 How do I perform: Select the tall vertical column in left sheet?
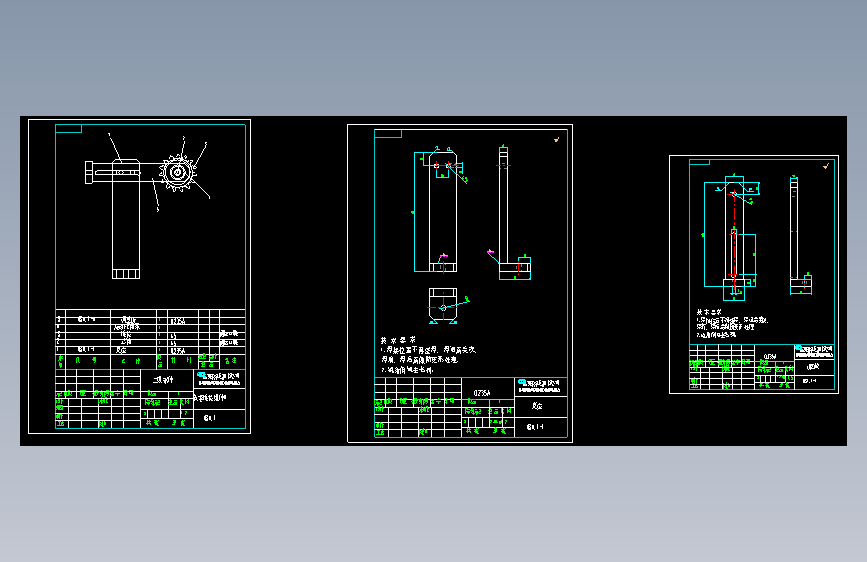coord(126,219)
